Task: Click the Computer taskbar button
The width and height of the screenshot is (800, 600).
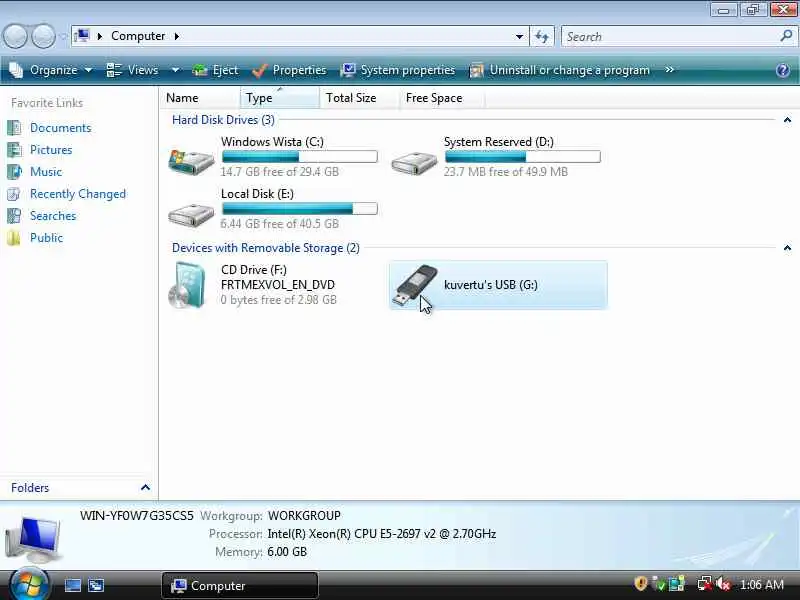Action: coord(240,585)
